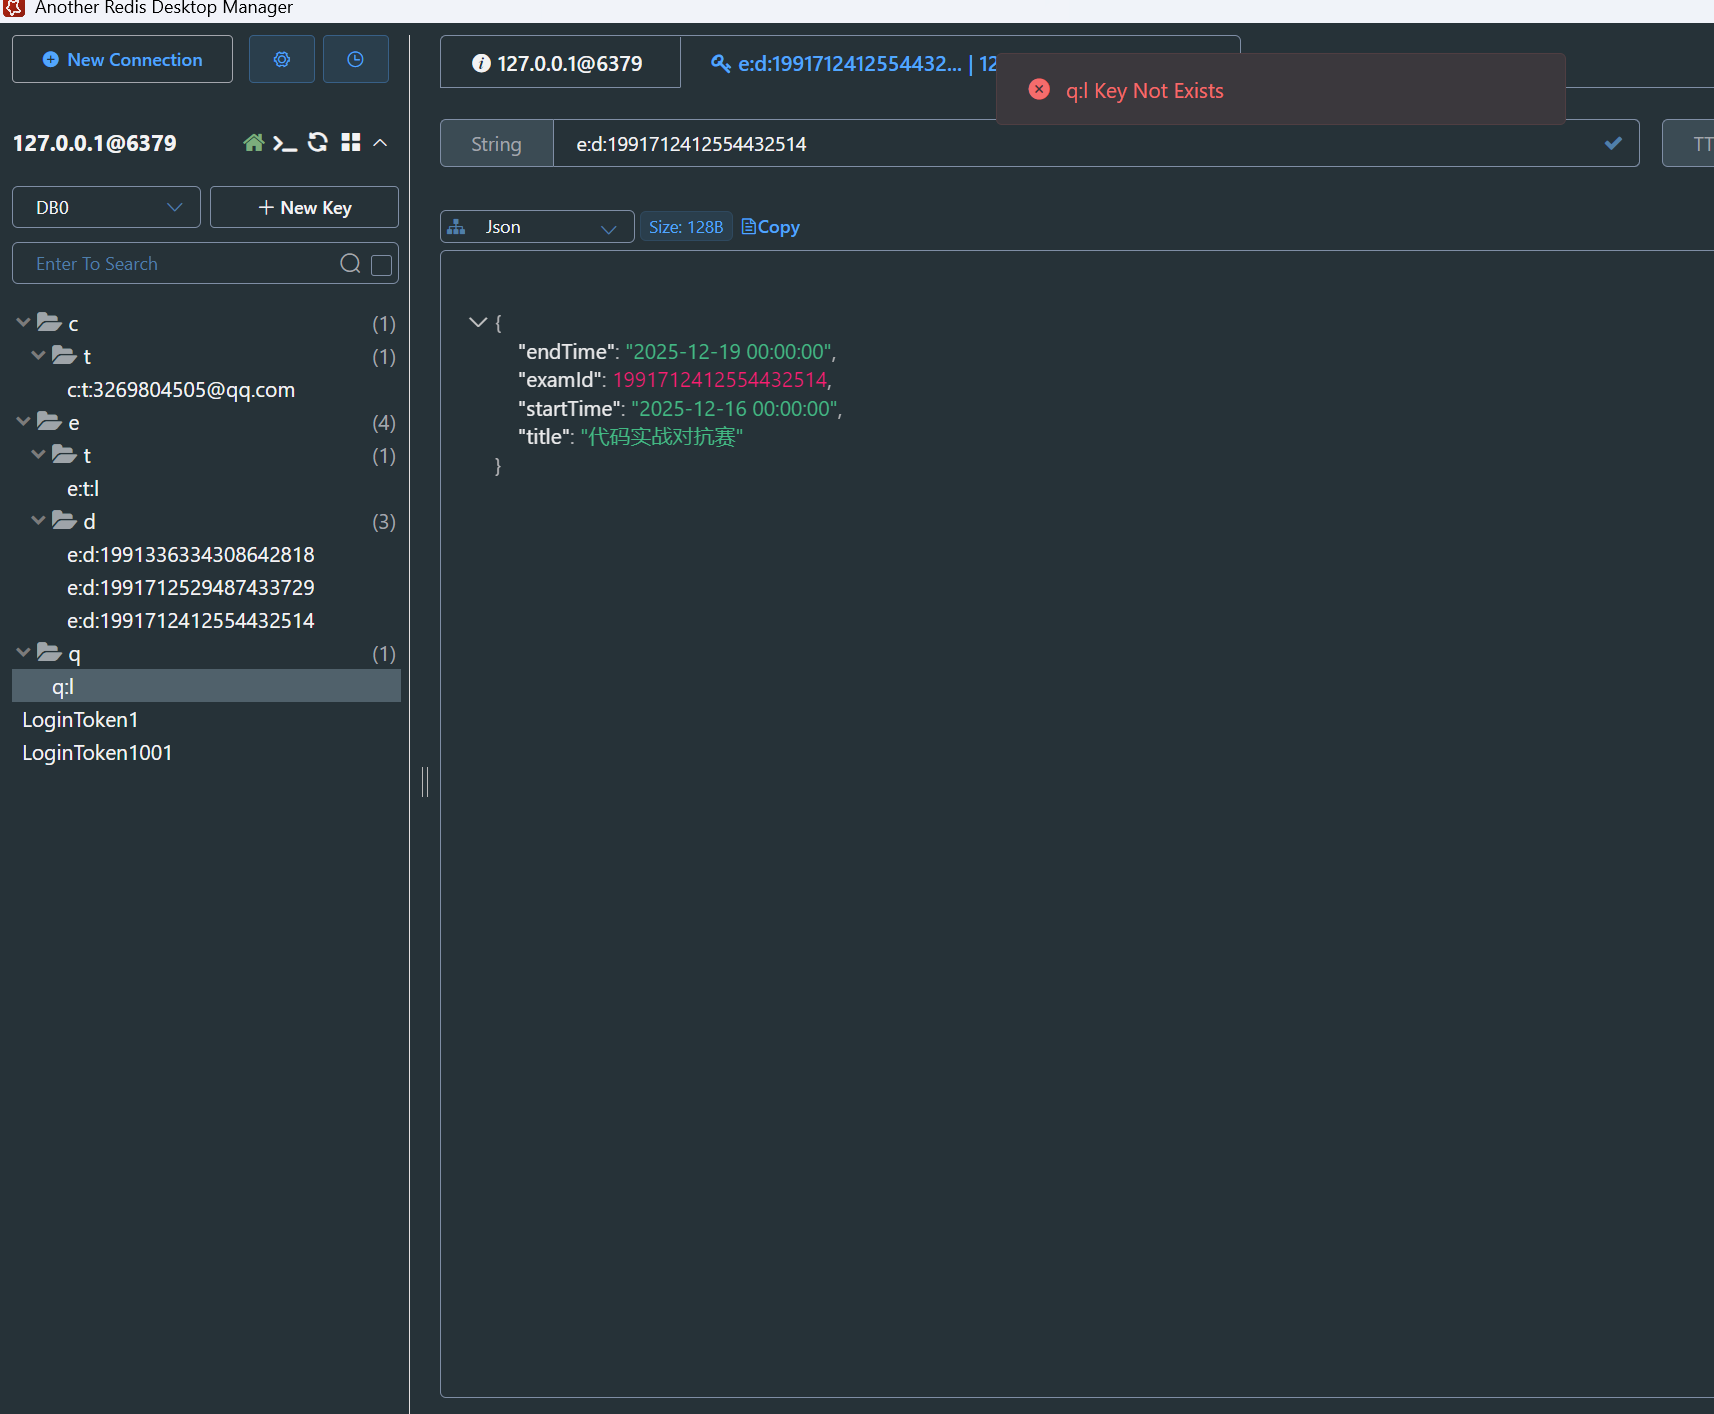Confirm key rename with checkmark icon
The height and width of the screenshot is (1414, 1714).
(x=1613, y=143)
